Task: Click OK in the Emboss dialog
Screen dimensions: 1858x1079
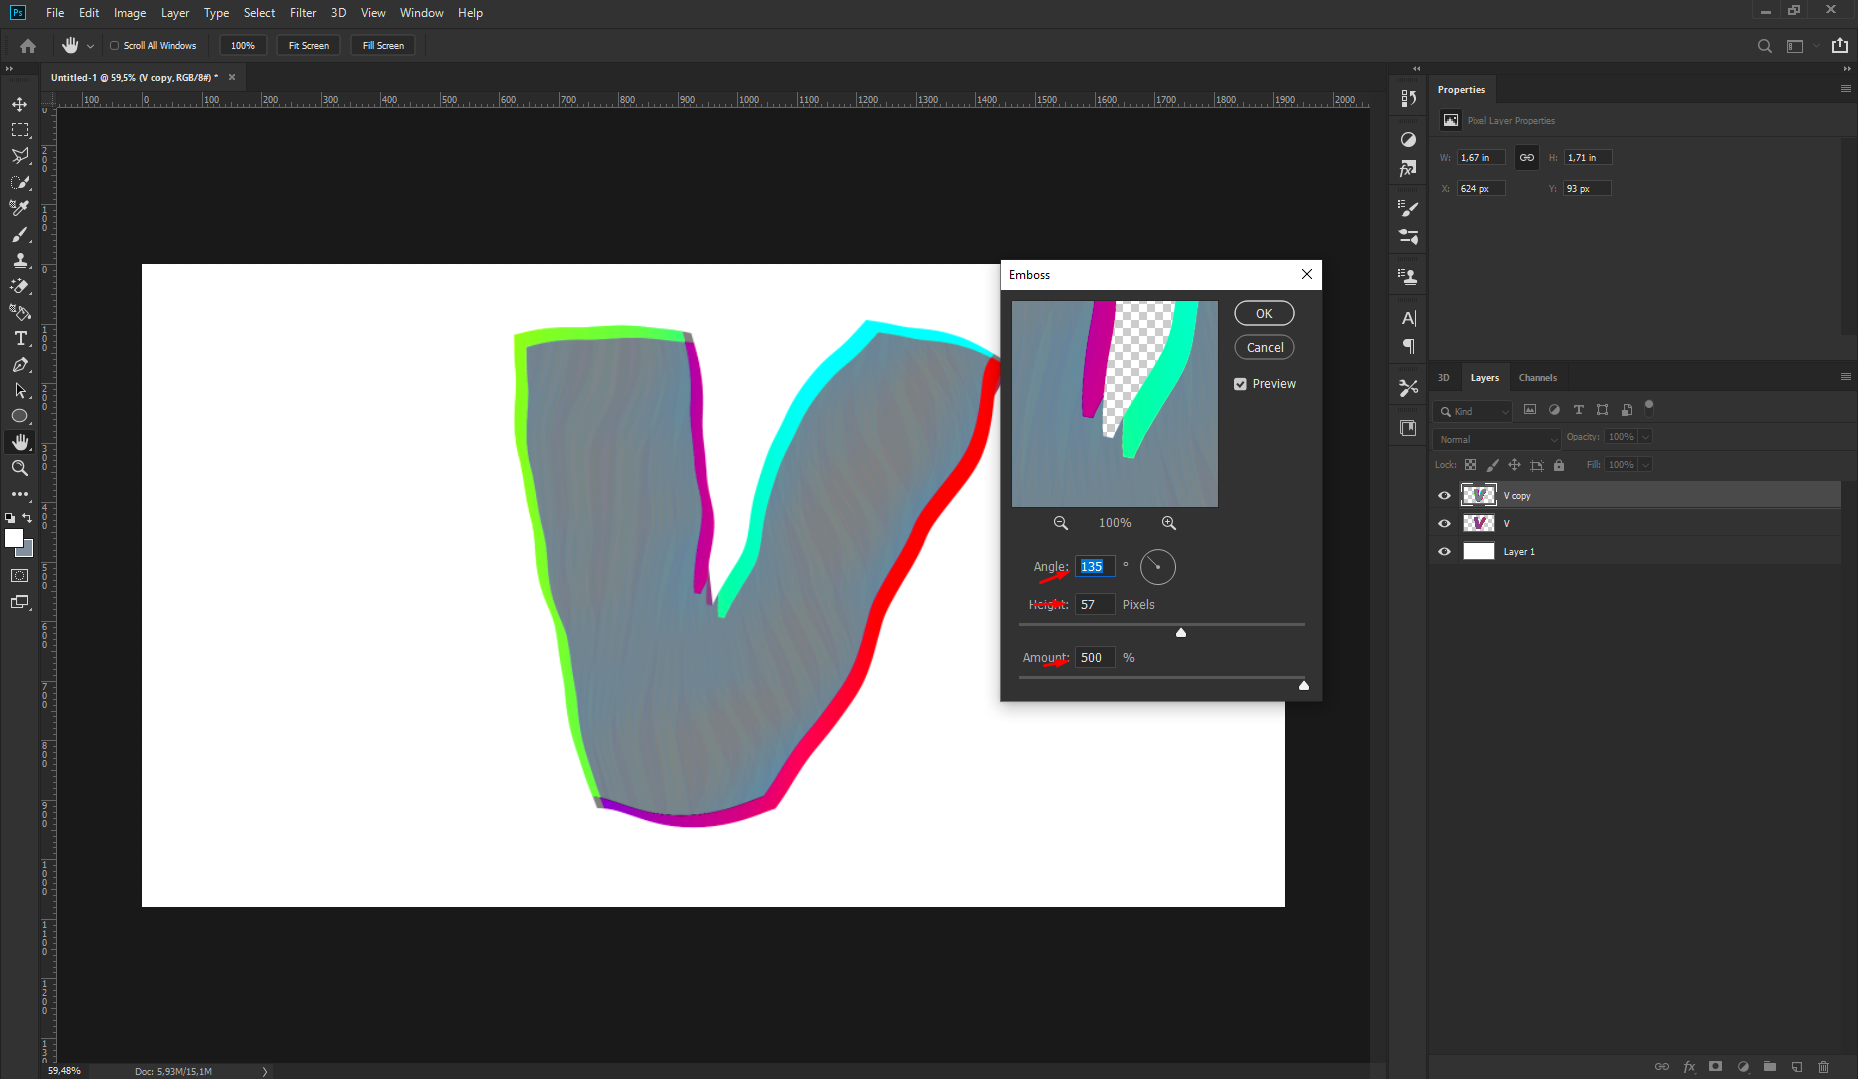Action: (x=1264, y=314)
